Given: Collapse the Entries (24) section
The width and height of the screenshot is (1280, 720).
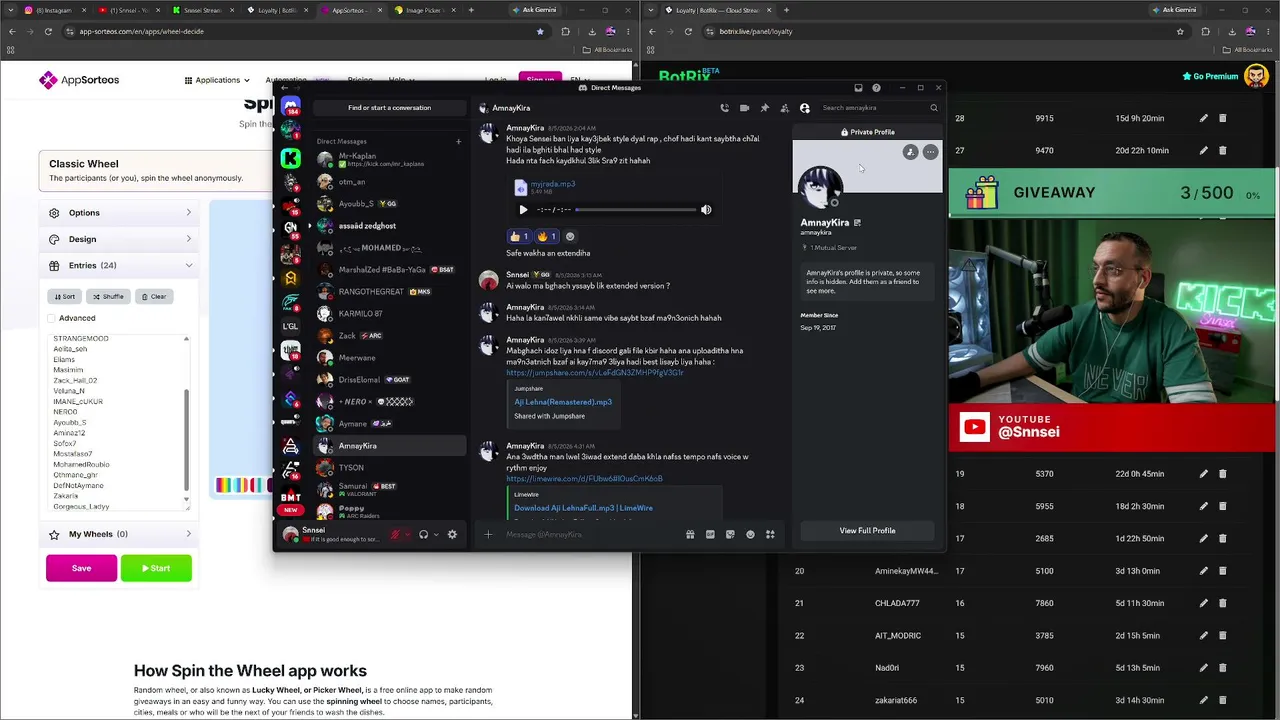Looking at the screenshot, I should click(x=119, y=266).
